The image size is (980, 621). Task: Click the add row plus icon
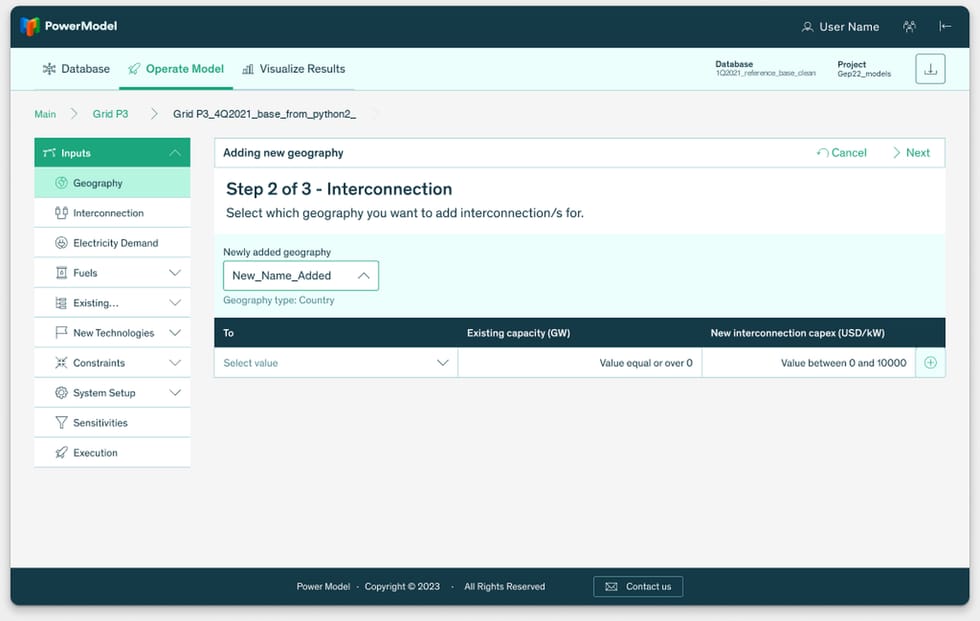930,363
